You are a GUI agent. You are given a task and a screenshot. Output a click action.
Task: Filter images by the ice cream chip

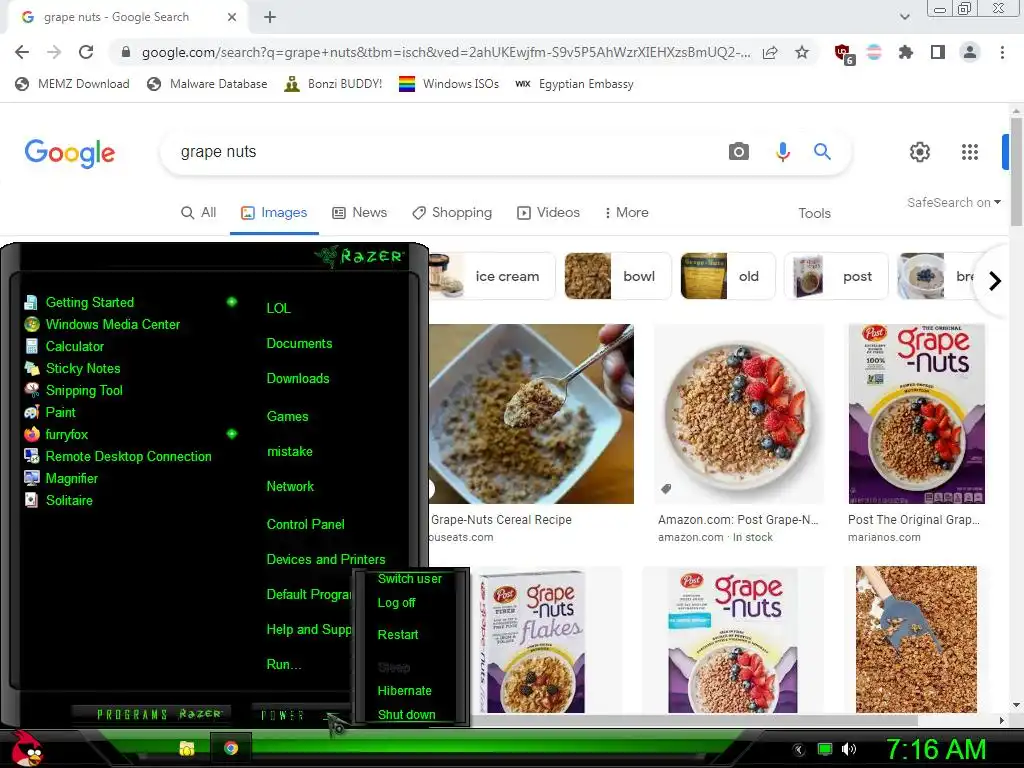(492, 276)
